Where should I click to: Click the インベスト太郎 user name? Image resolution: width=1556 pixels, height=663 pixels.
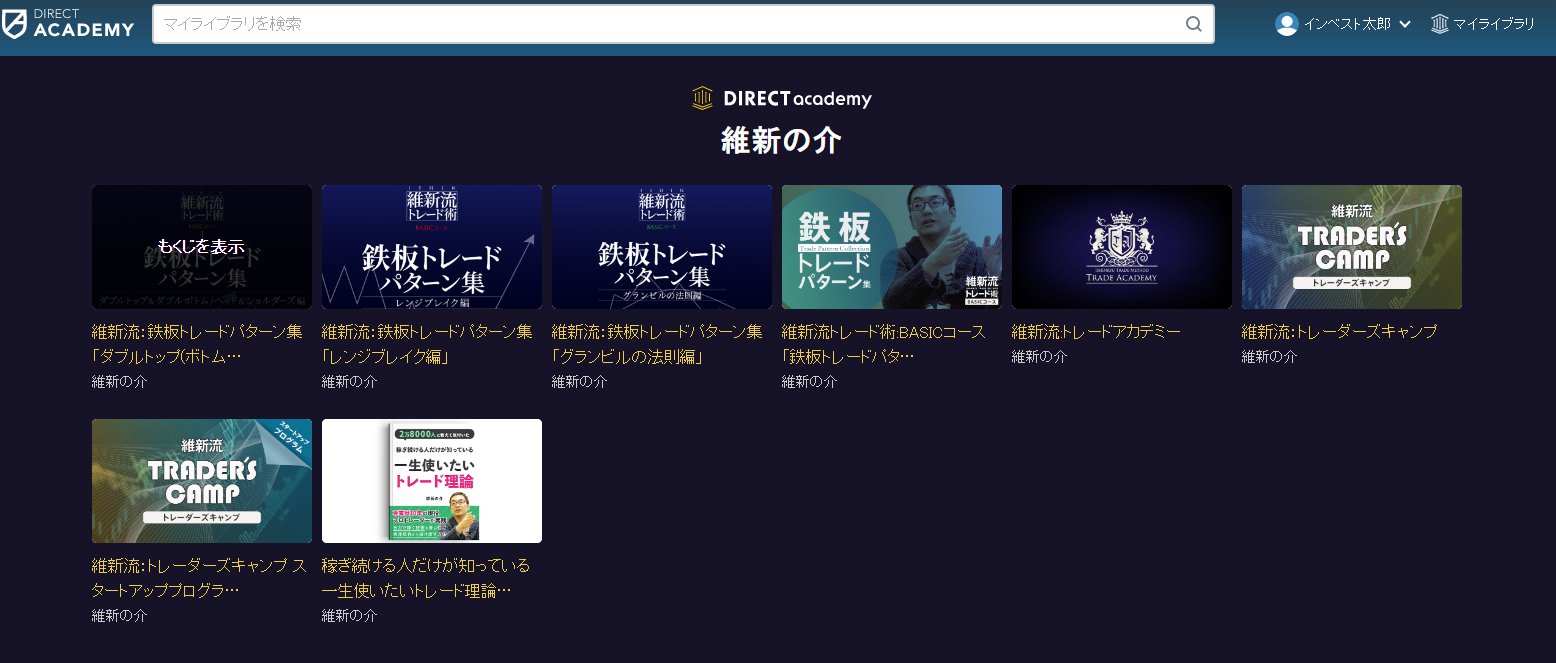coord(1347,24)
